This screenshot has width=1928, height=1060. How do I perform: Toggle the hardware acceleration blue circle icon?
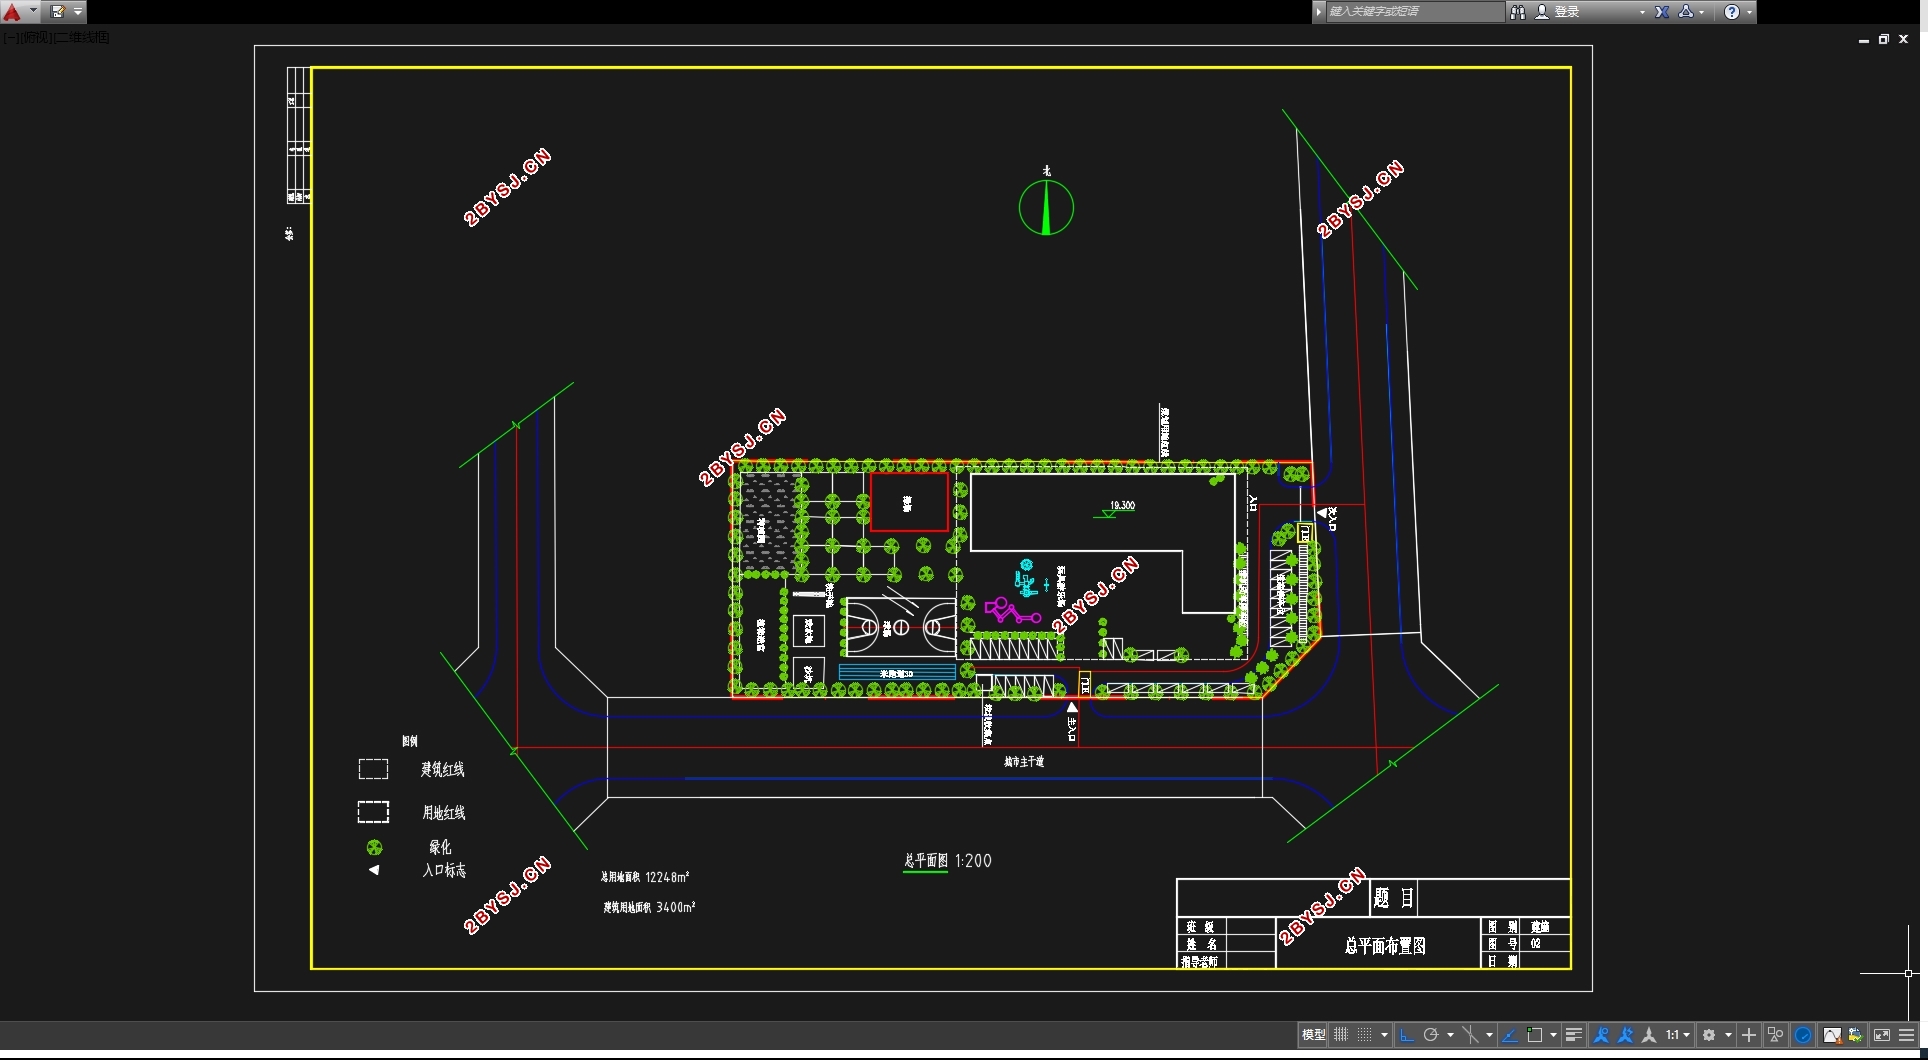click(x=1803, y=1035)
